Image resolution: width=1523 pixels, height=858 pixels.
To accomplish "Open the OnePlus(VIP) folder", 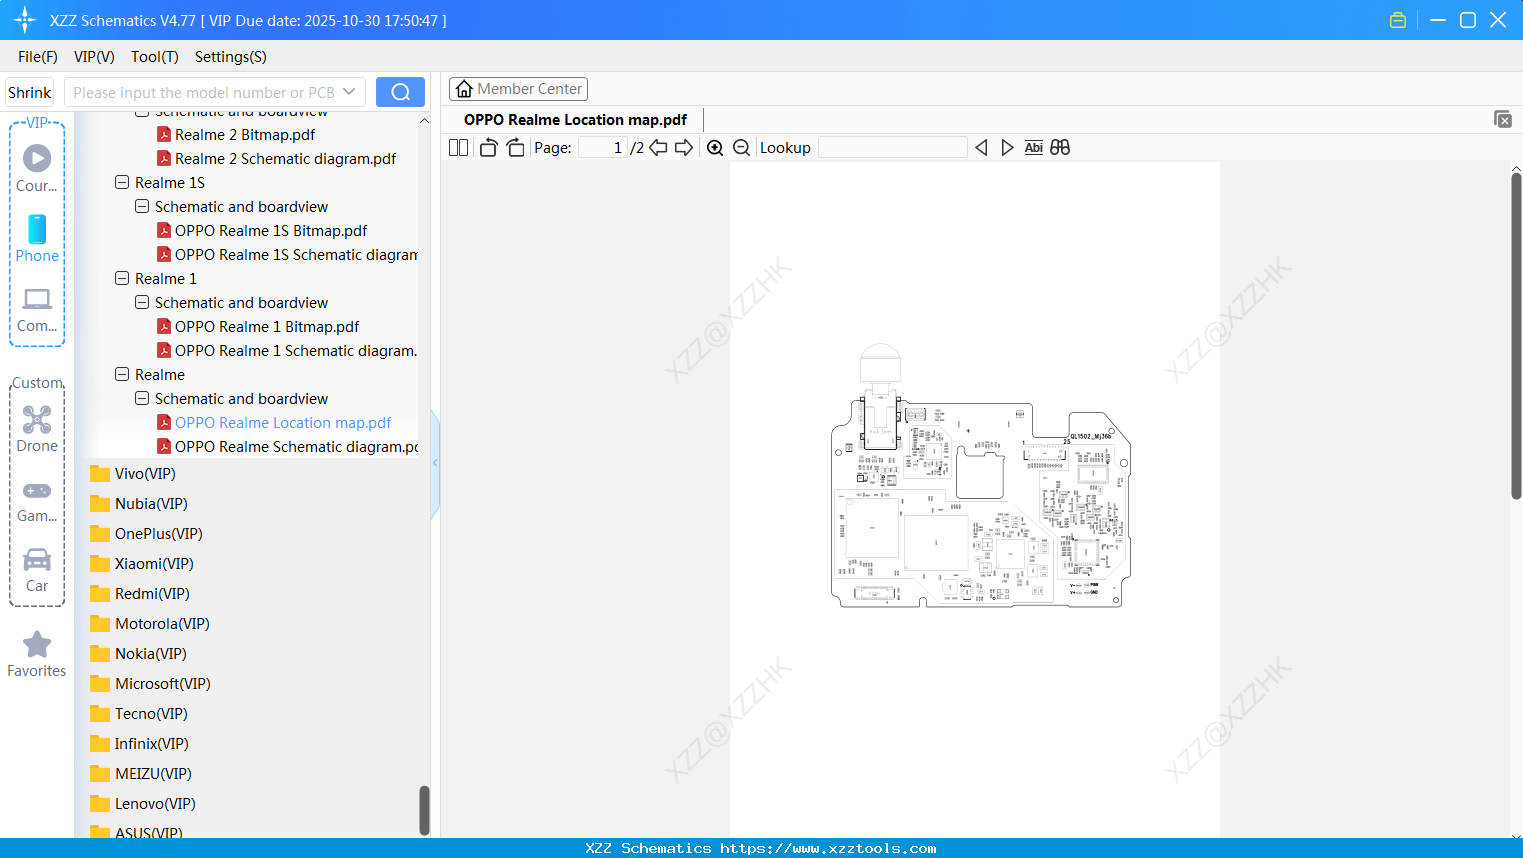I will (x=146, y=534).
